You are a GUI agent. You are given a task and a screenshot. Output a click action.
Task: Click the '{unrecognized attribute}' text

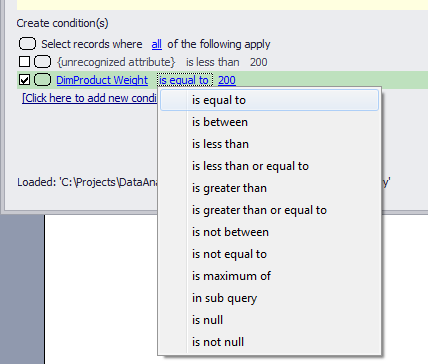coord(116,62)
